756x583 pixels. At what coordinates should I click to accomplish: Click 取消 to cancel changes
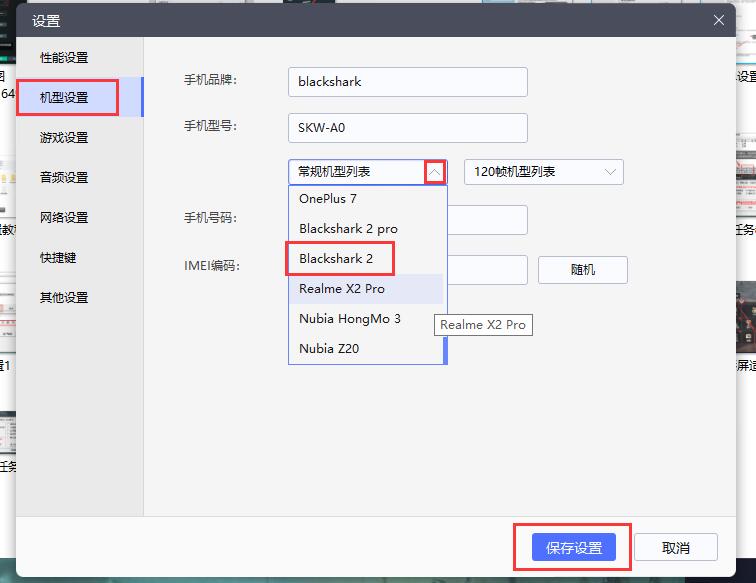(x=675, y=547)
